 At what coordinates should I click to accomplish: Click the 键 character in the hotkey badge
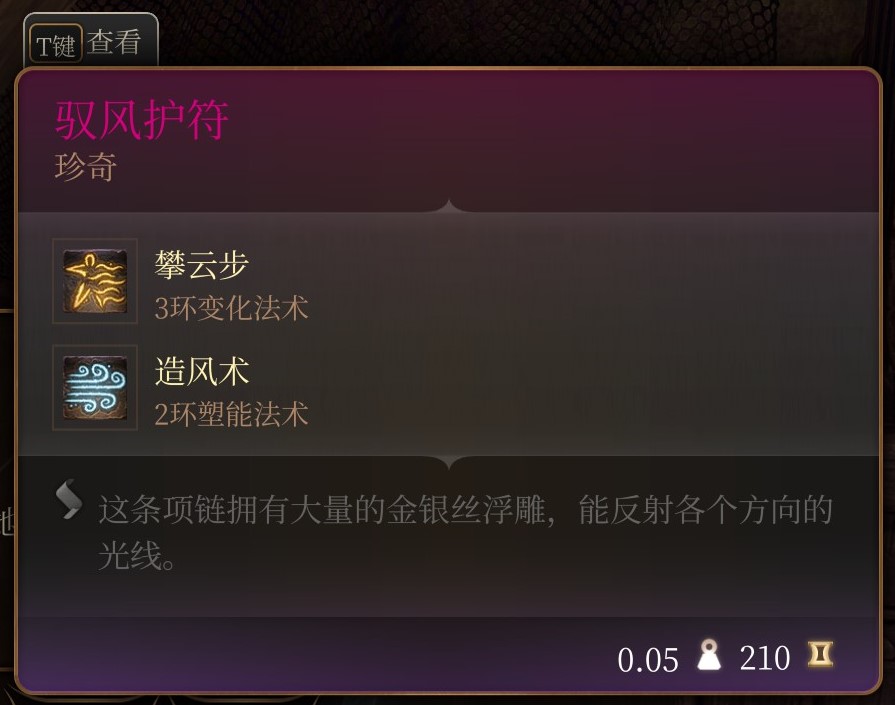(x=64, y=46)
